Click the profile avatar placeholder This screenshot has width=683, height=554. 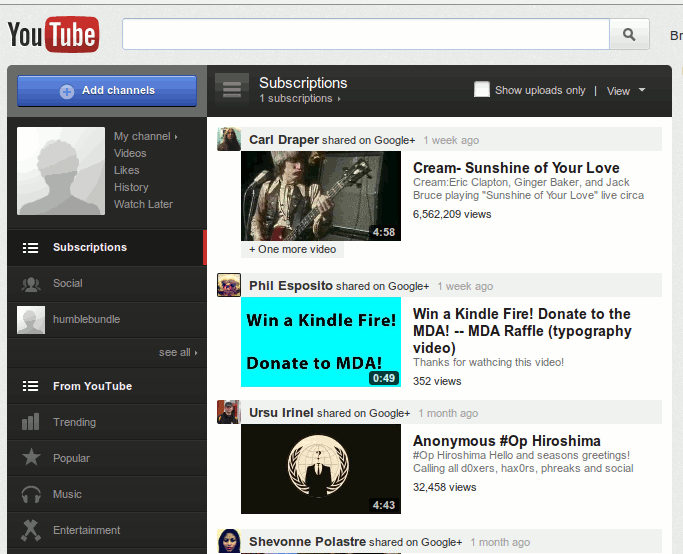61,171
